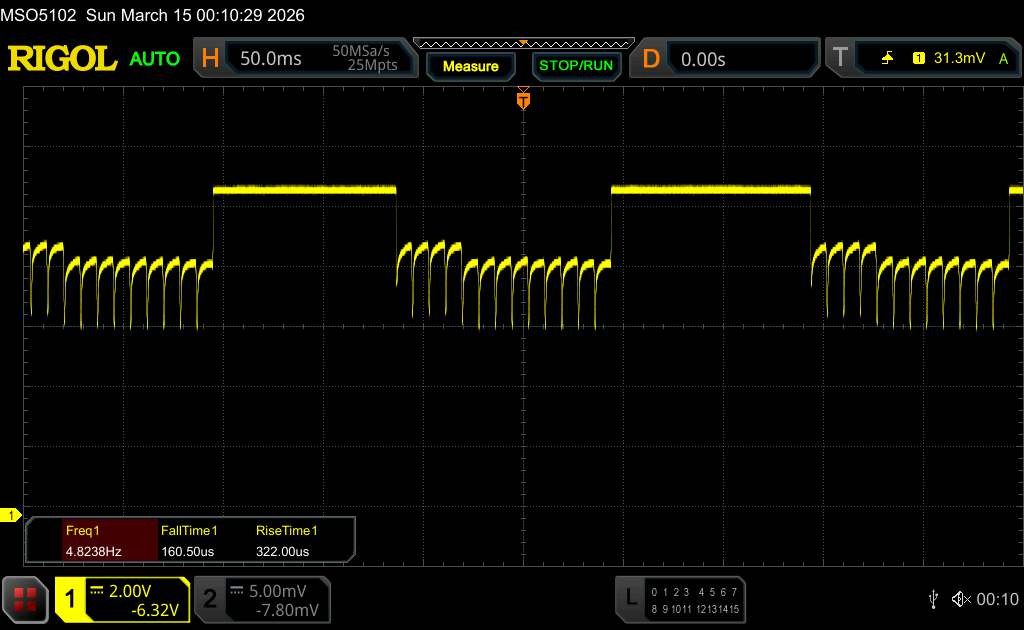Select the Freq1 measurement result

click(92, 540)
